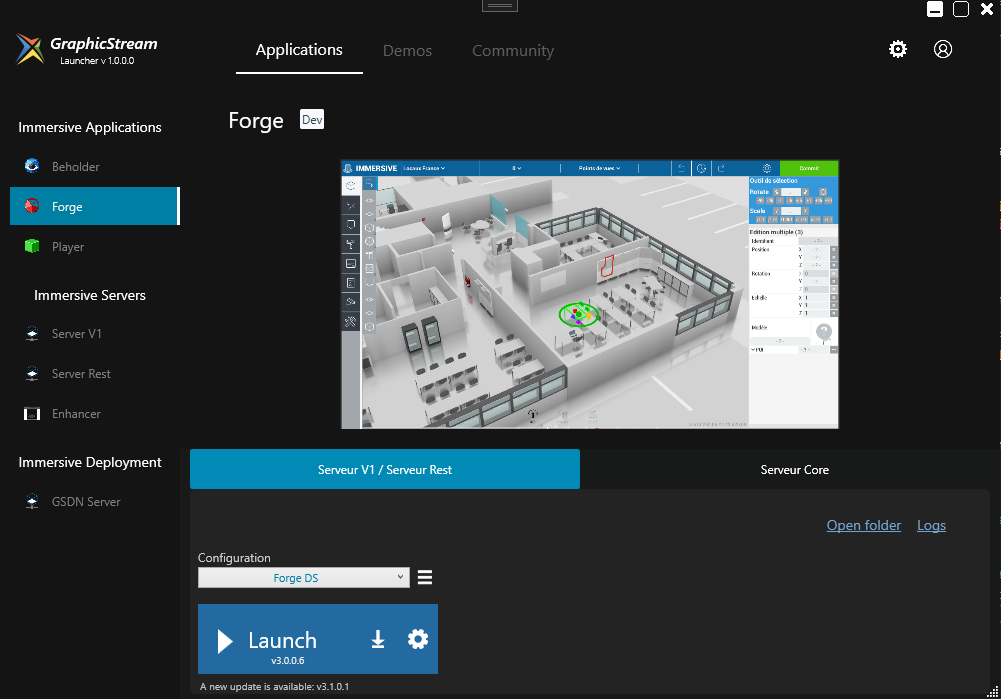
Task: Click the Immersive Servers heading
Action: [90, 295]
